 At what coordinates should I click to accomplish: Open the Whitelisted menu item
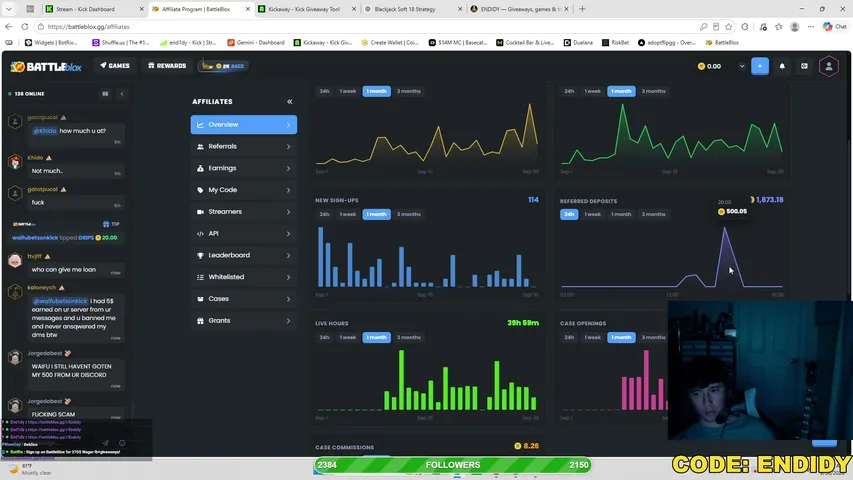point(244,277)
